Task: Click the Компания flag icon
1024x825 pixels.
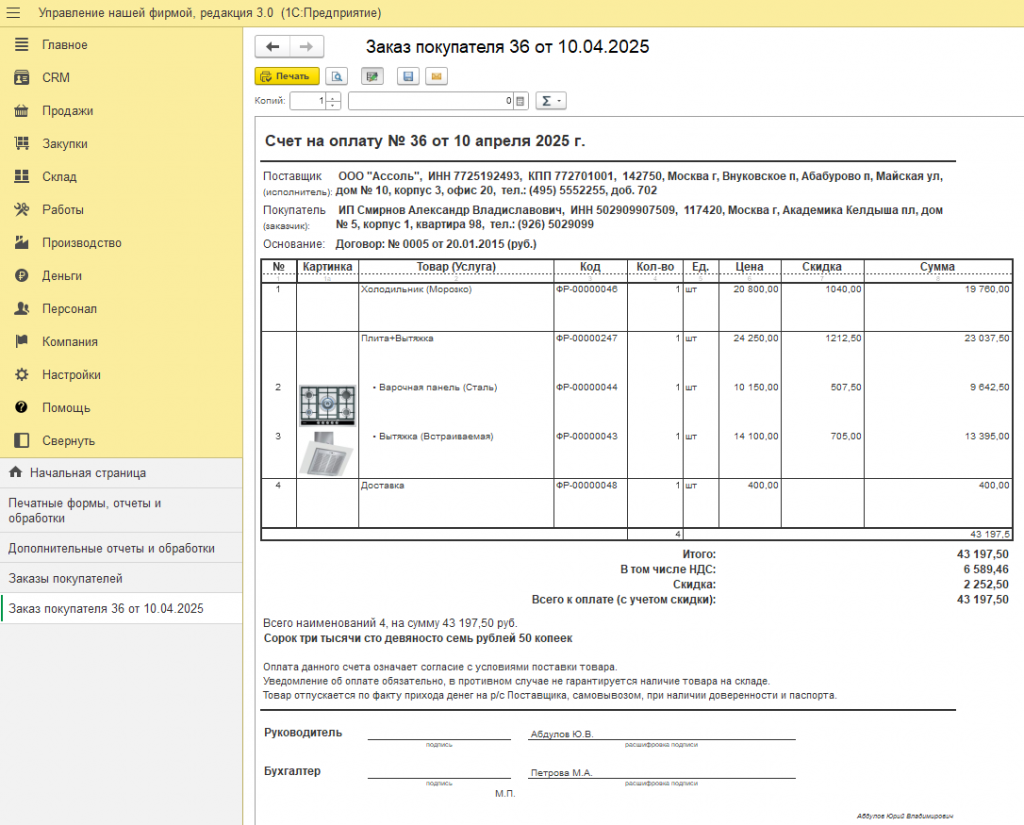Action: [22, 341]
